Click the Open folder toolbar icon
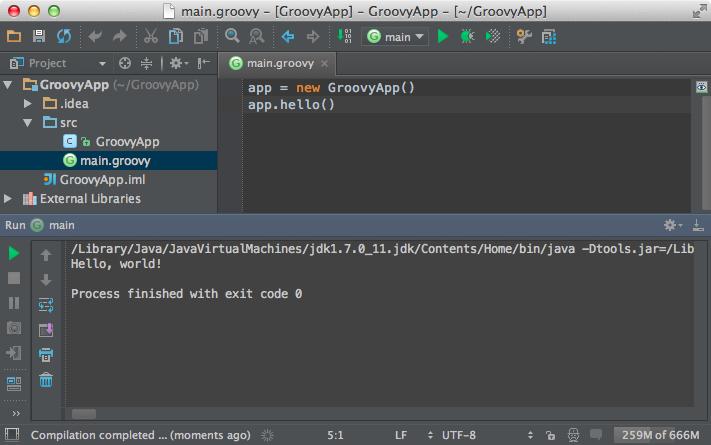 [x=14, y=36]
